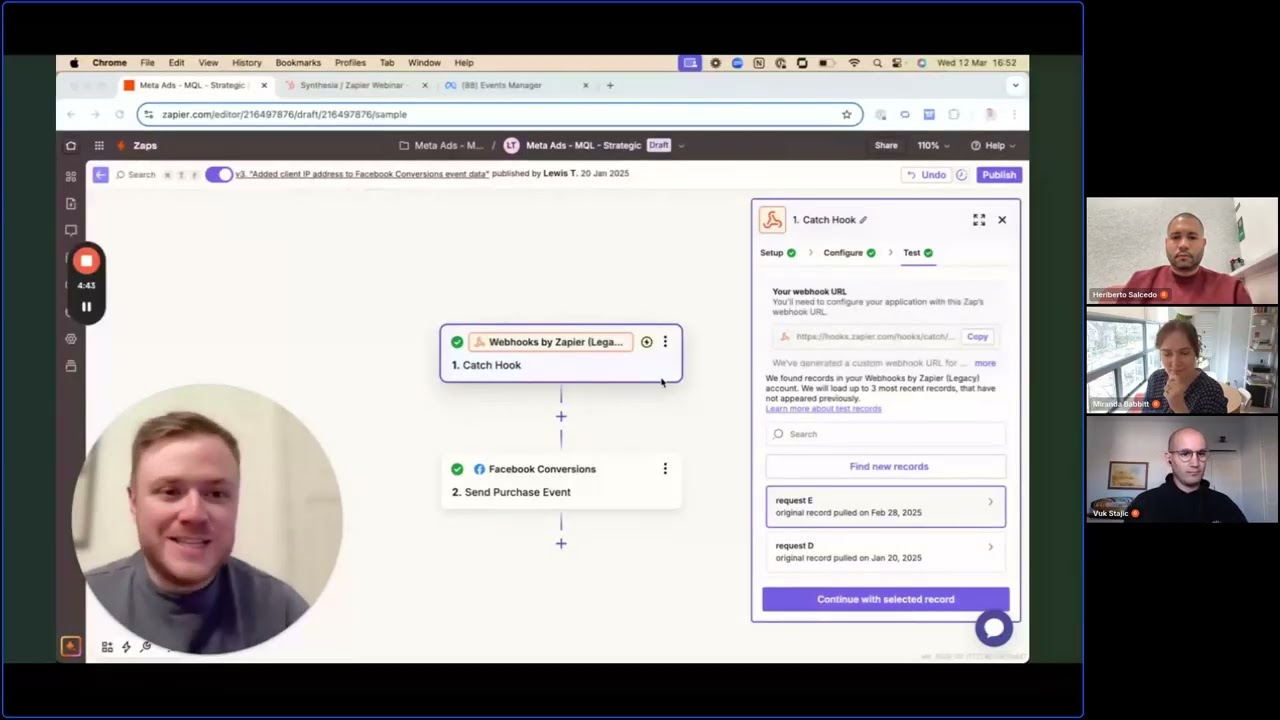Open the versions stack icon in the left sidebar

71,365
